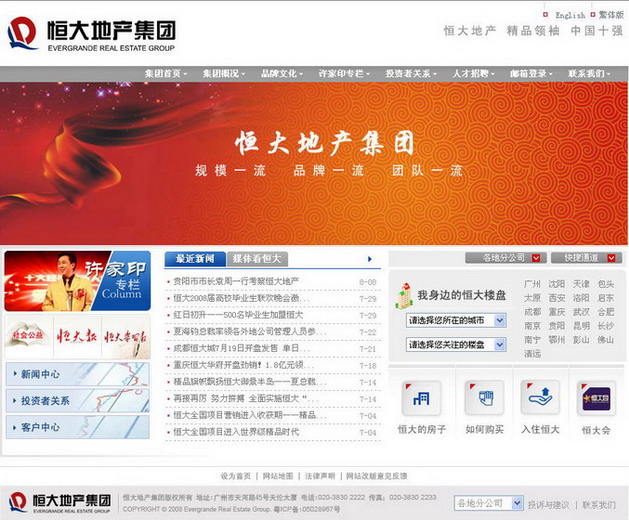The height and width of the screenshot is (520, 629).
Task: Open the 新闻中心 sidebar button
Action: pyautogui.click(x=77, y=374)
